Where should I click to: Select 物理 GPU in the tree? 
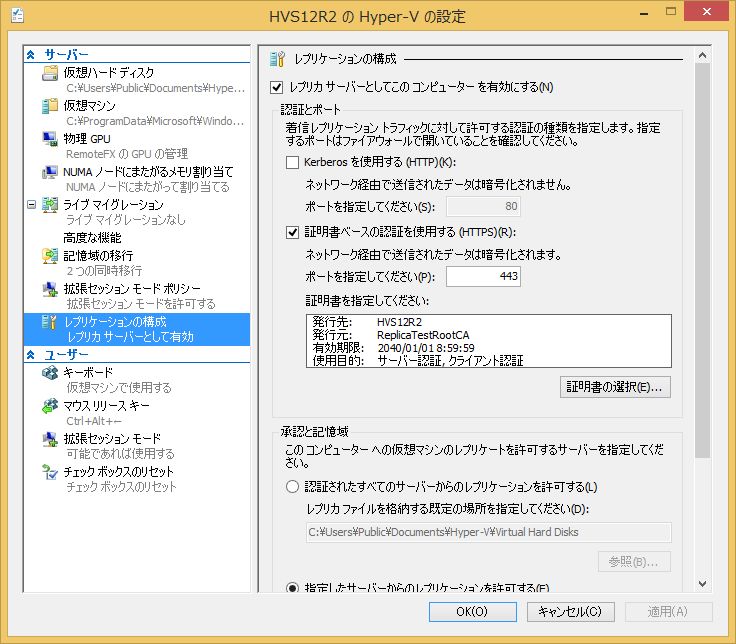[87, 139]
